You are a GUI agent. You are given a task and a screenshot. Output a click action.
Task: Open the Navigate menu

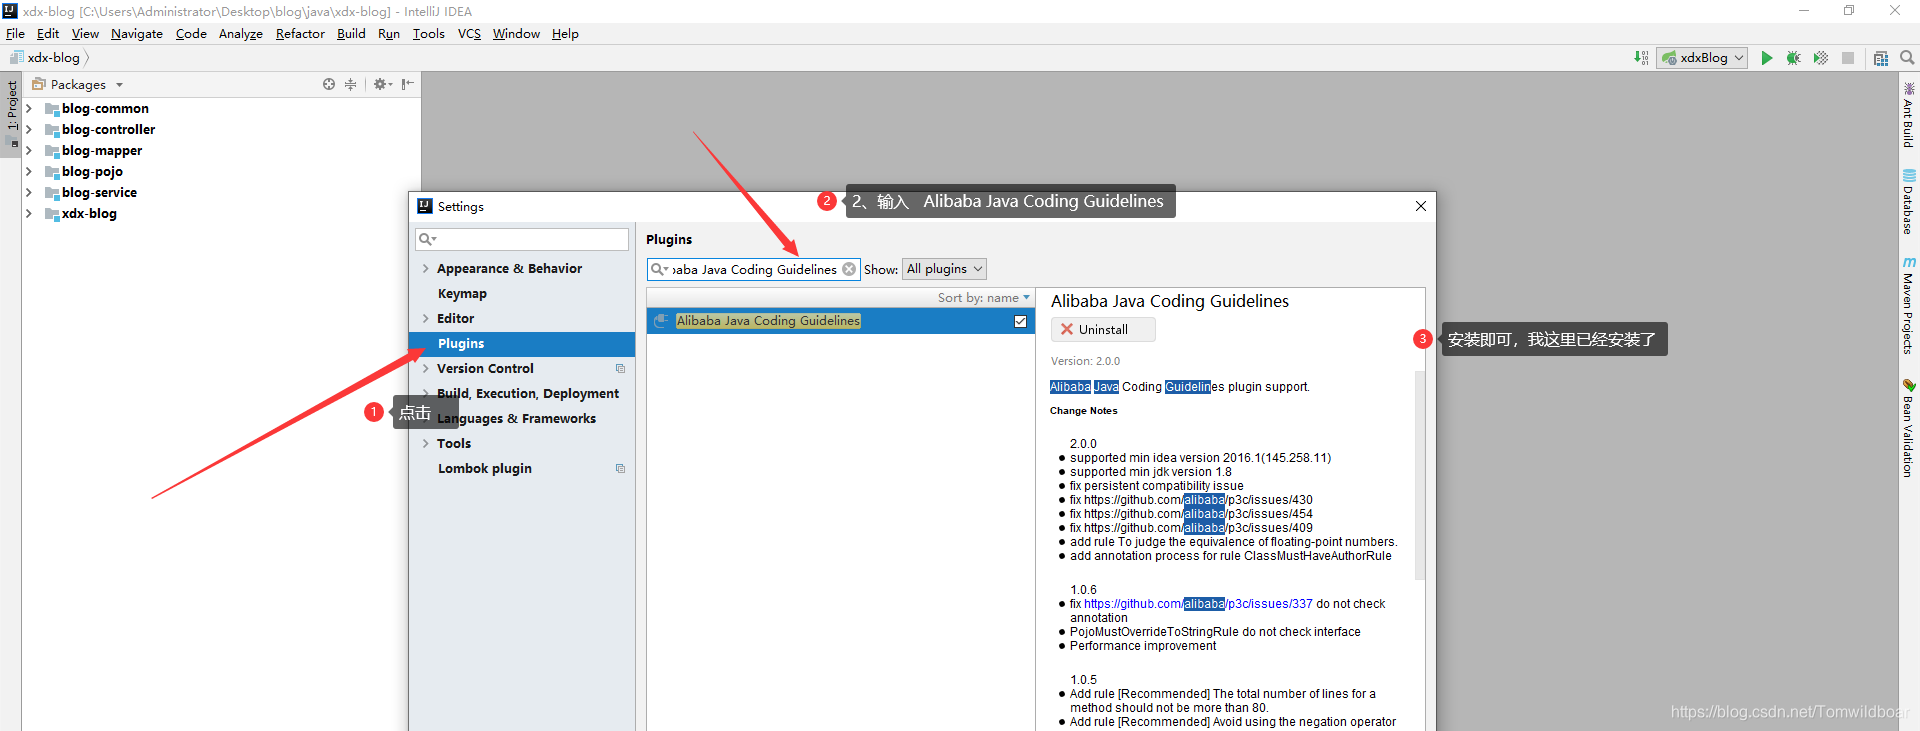click(x=137, y=34)
